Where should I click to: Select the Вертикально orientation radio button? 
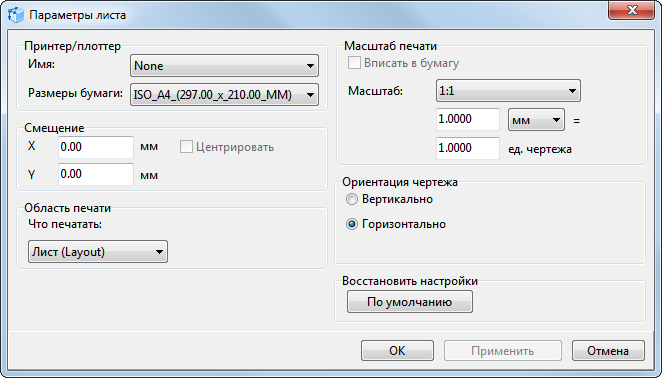click(352, 199)
